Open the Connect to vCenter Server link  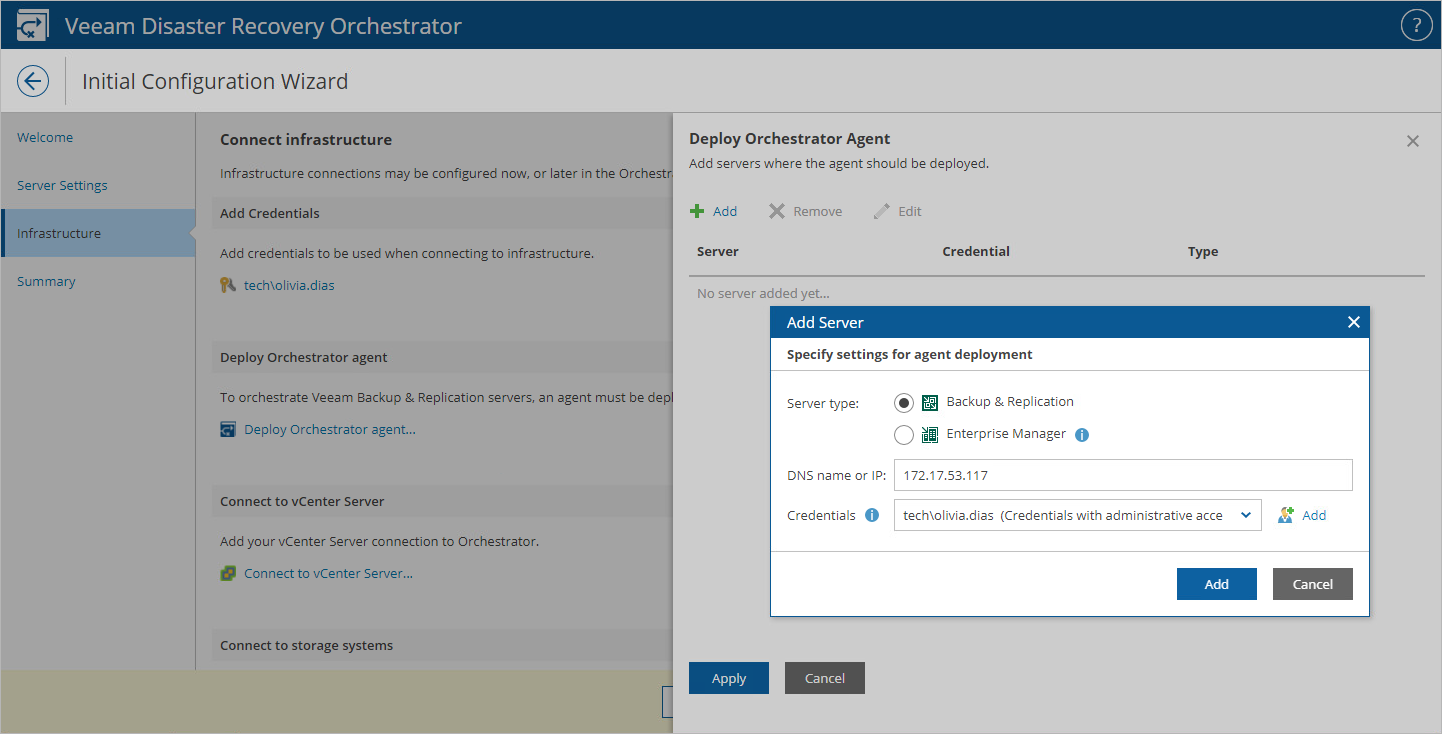328,574
